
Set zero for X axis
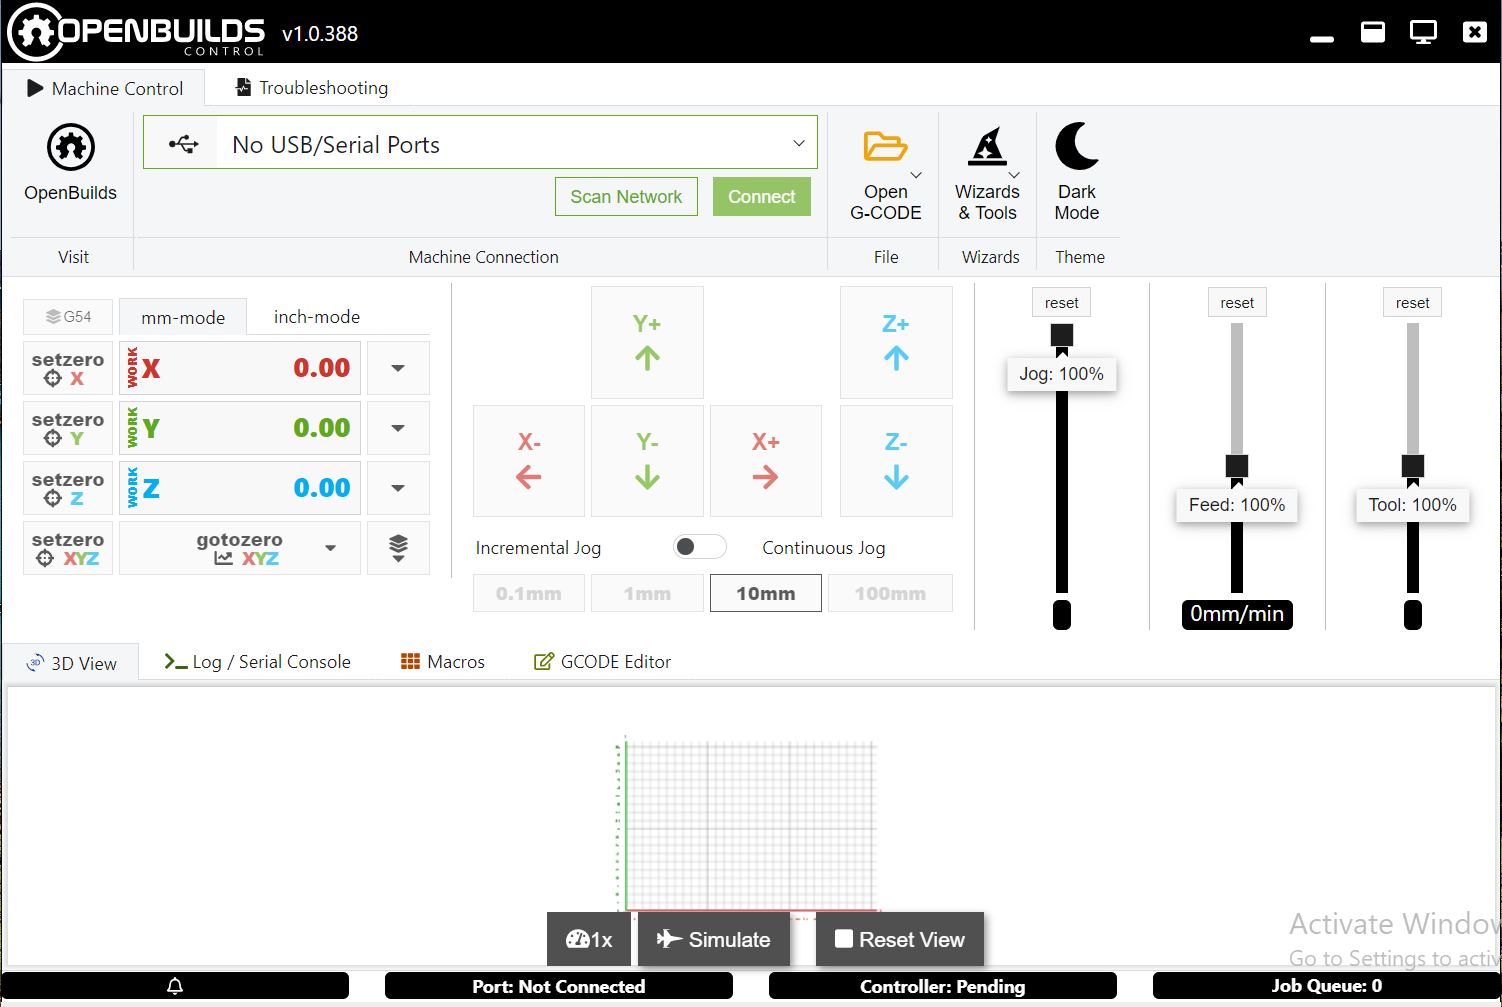[68, 368]
